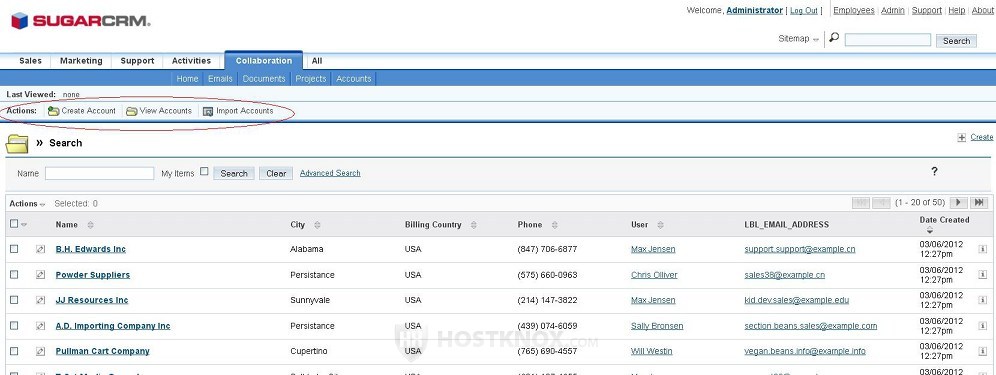Click the Log Out link
Screen dimensions: 996x375
click(804, 11)
